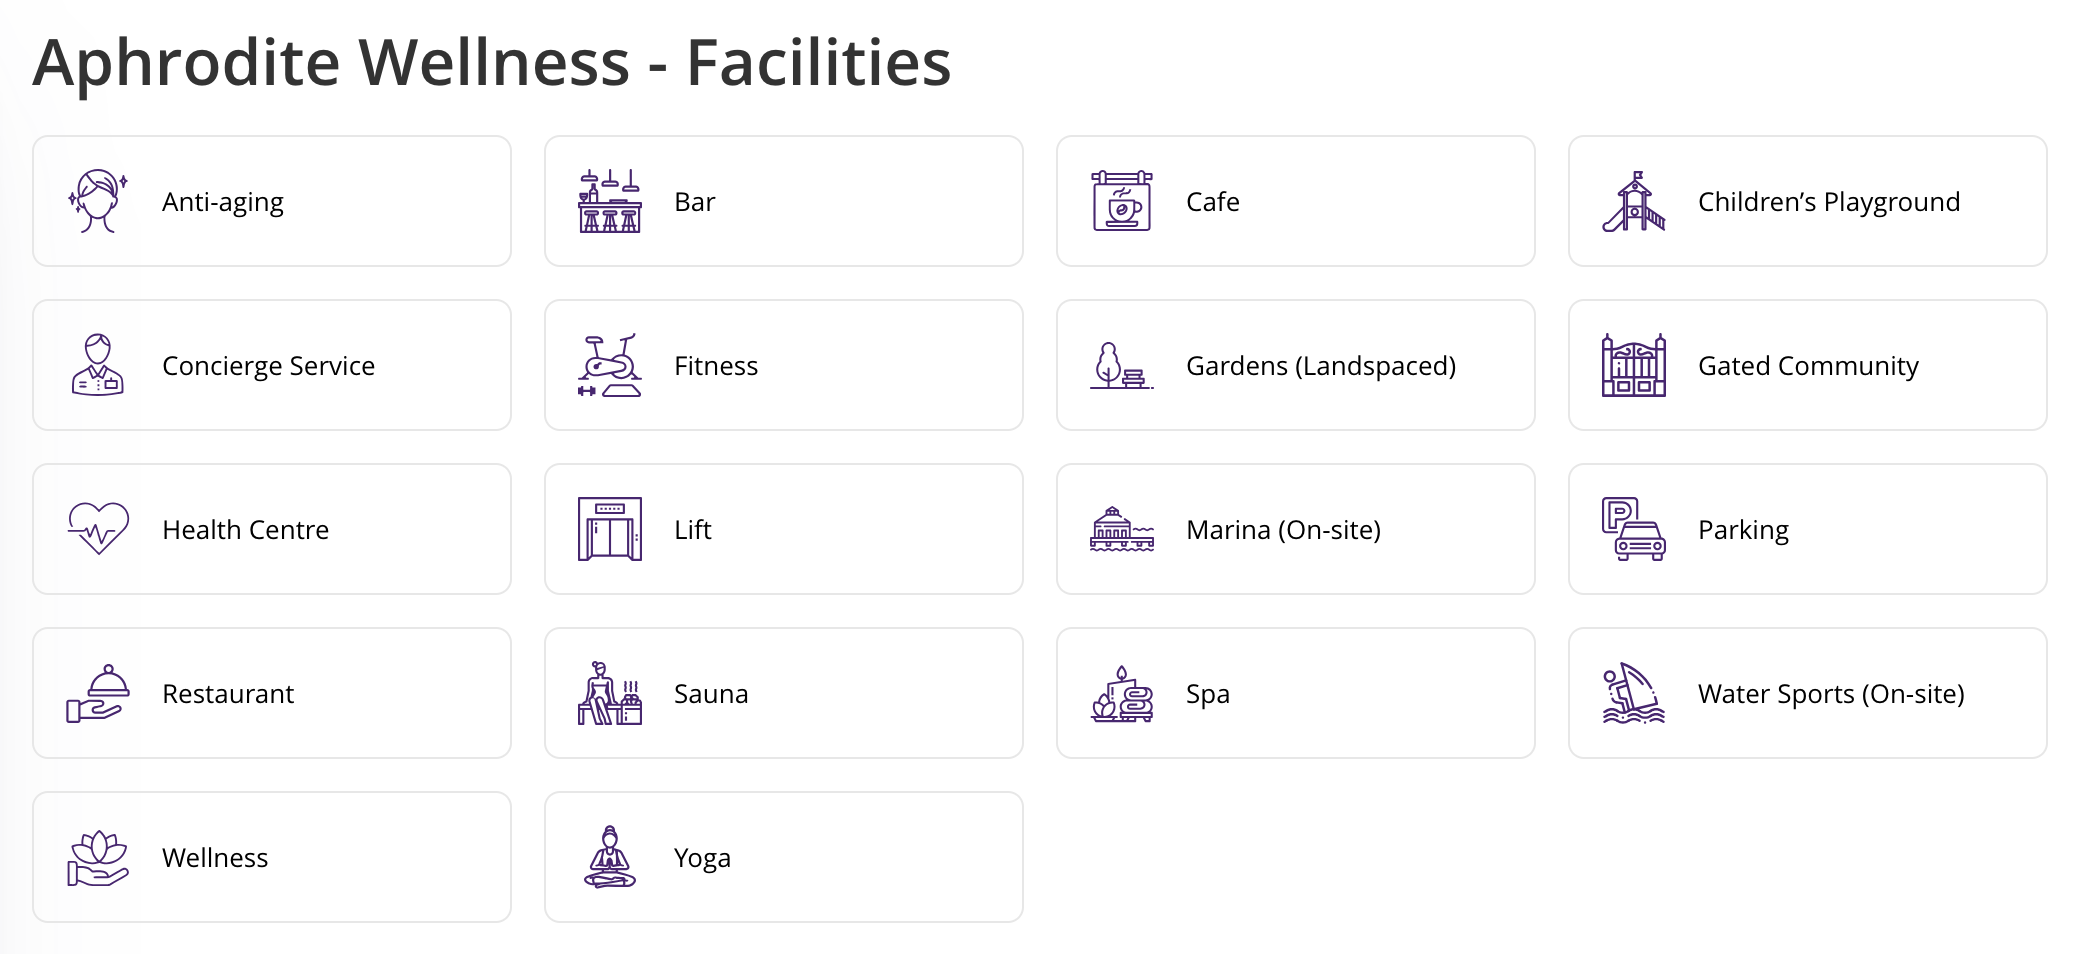Click the Sauna label text
Image resolution: width=2080 pixels, height=954 pixels.
pyautogui.click(x=711, y=694)
